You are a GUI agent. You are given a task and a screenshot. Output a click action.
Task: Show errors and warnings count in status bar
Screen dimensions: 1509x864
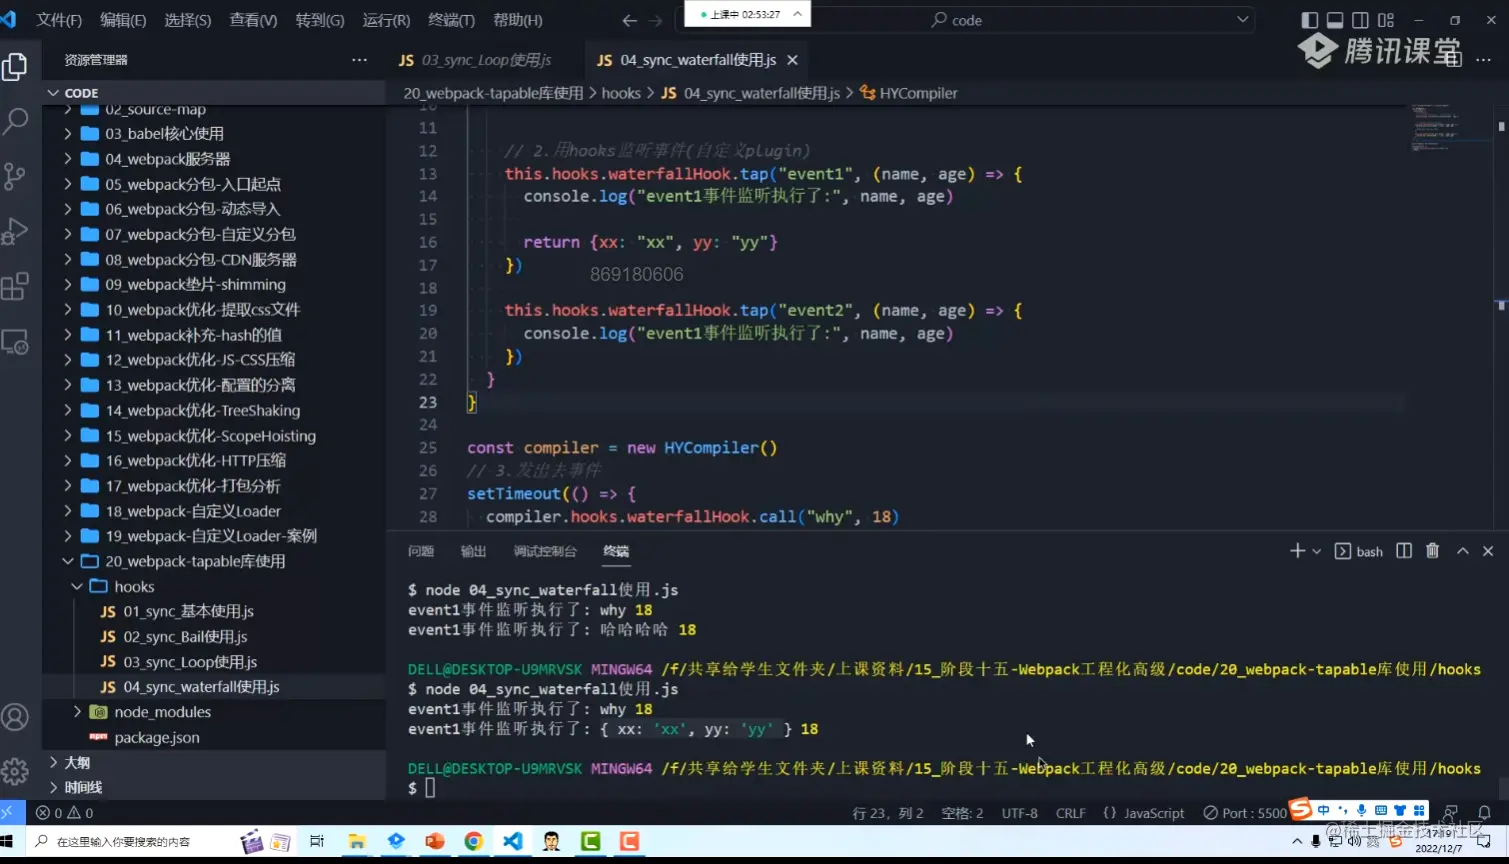tap(65, 813)
